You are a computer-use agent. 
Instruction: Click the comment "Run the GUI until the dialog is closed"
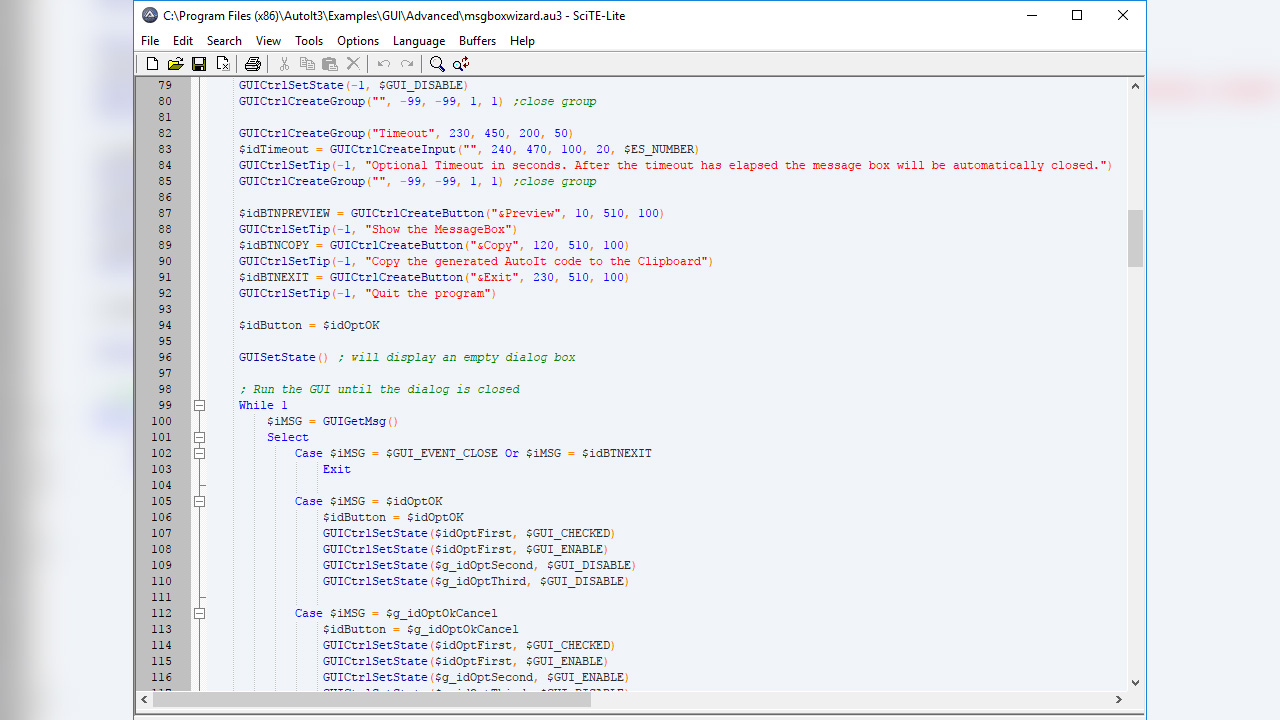pyautogui.click(x=379, y=389)
